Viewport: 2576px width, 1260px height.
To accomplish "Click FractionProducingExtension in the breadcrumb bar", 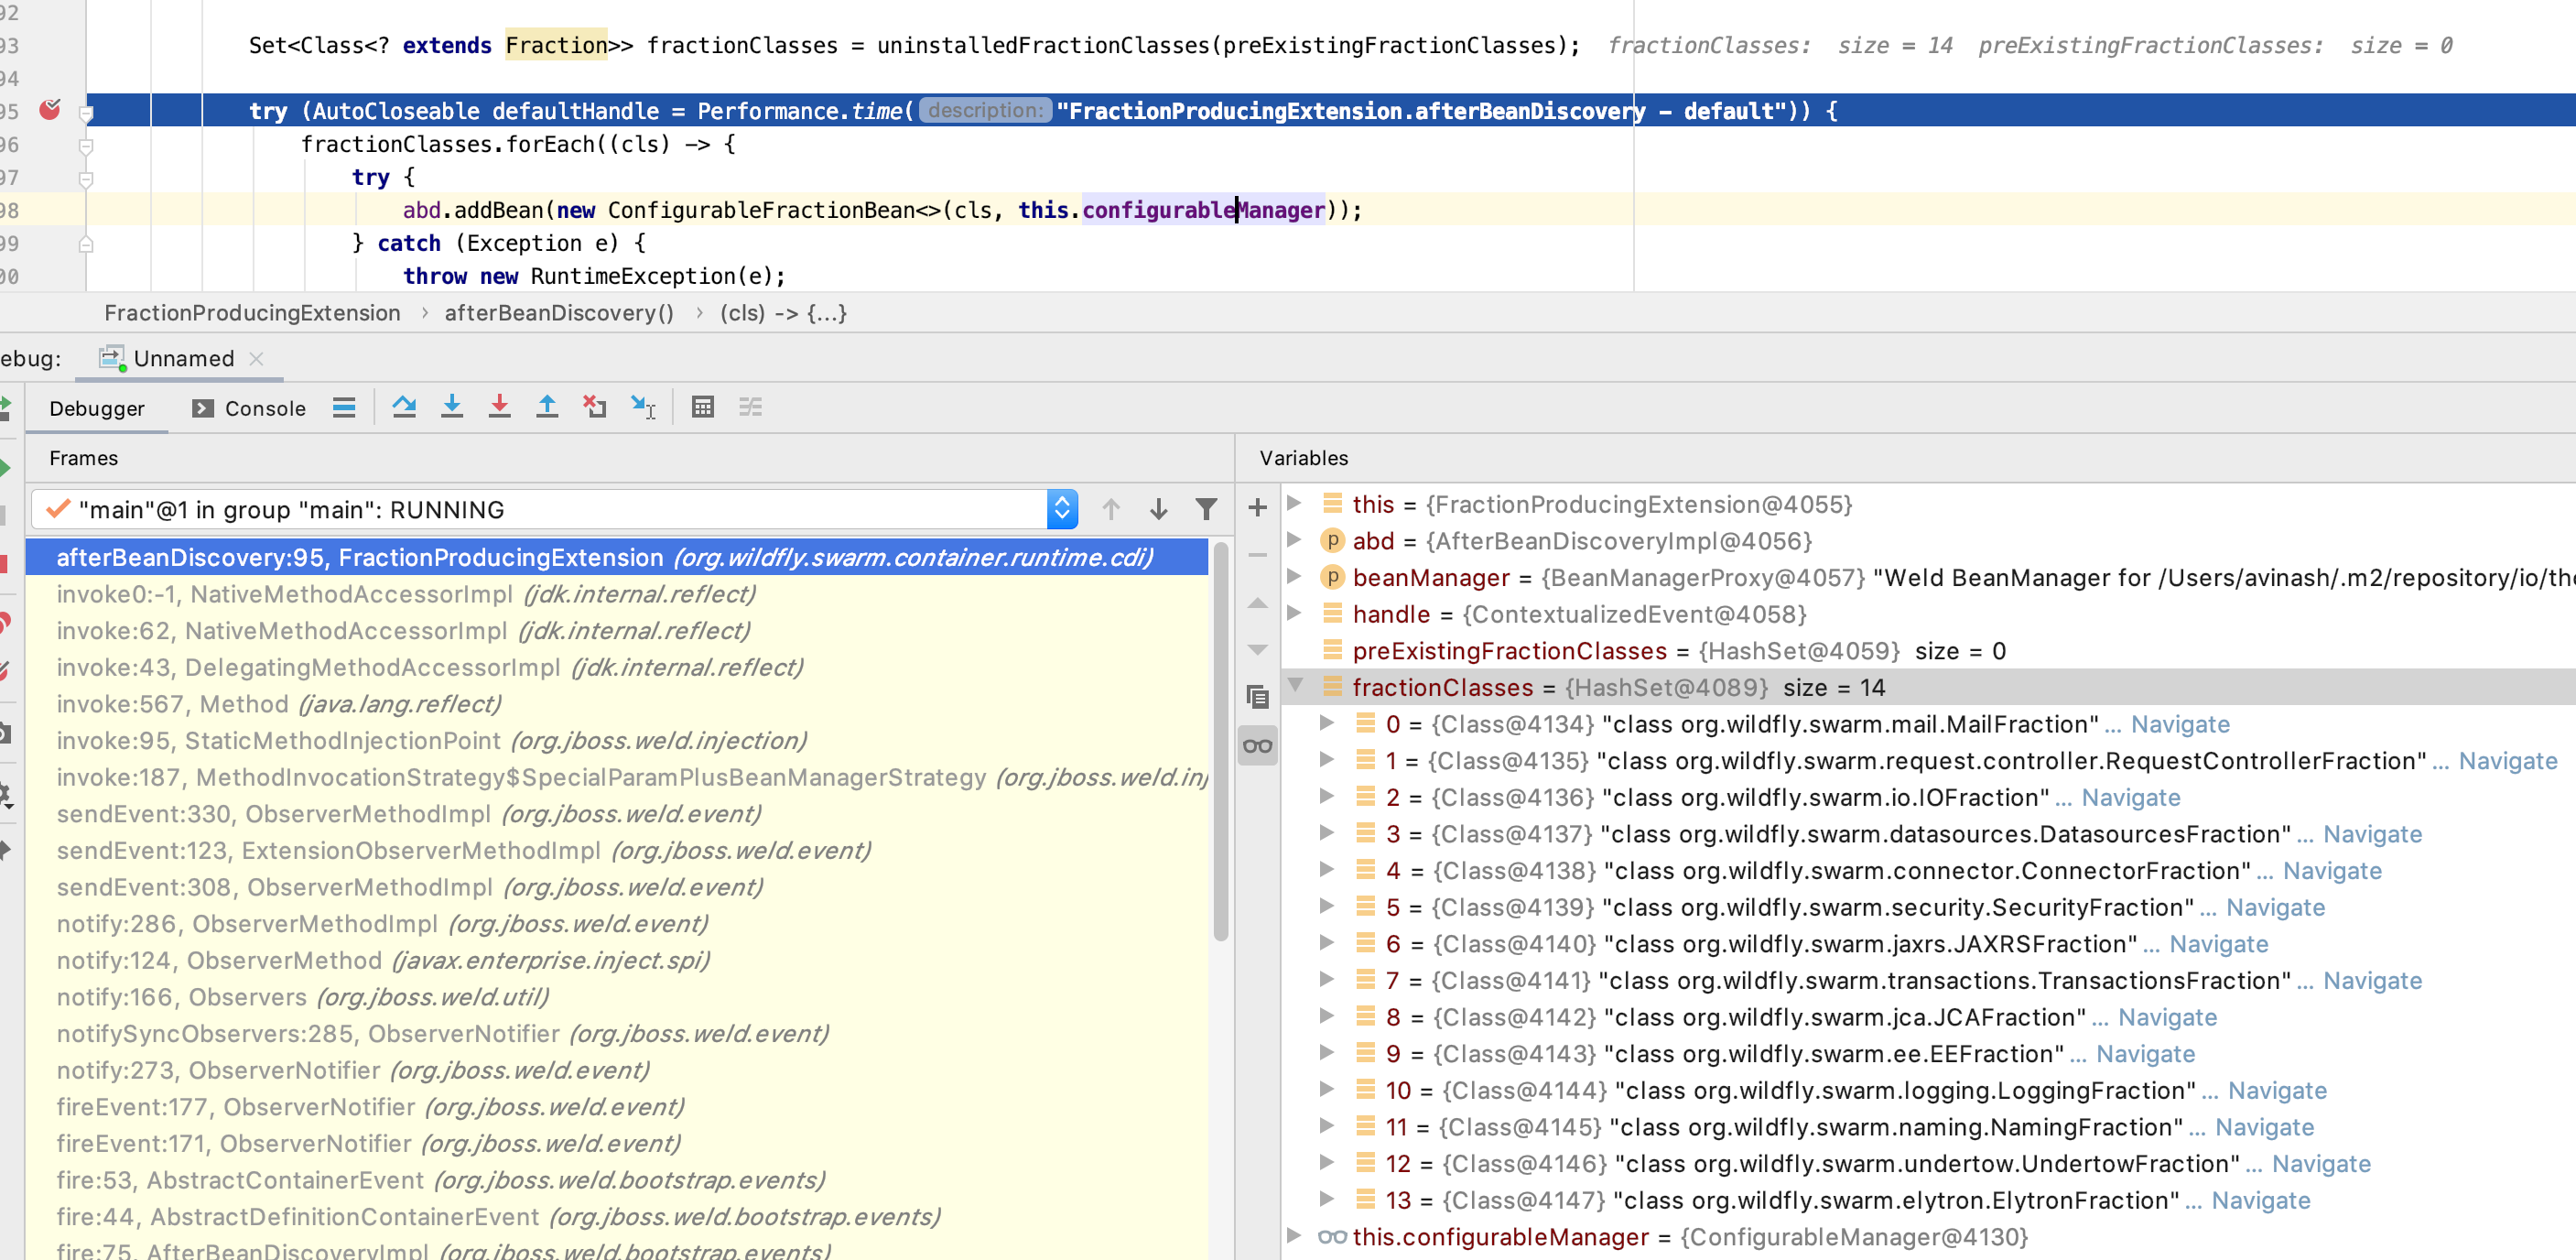I will (252, 313).
